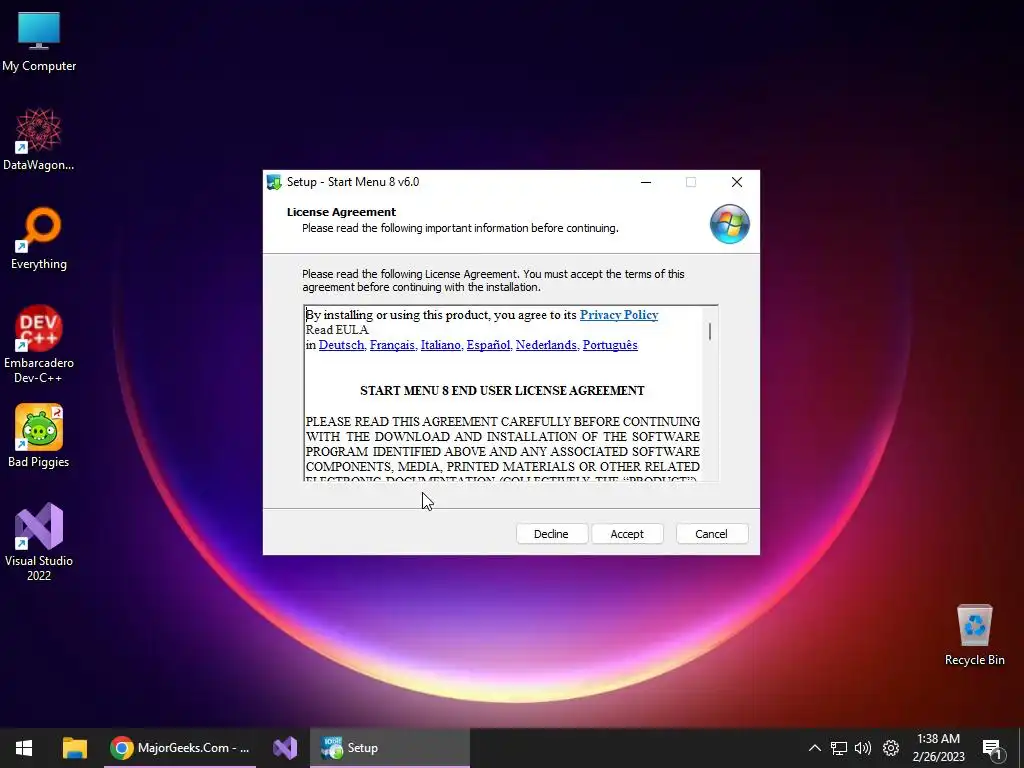Open notification center icon
This screenshot has width=1024, height=768.
click(992, 748)
